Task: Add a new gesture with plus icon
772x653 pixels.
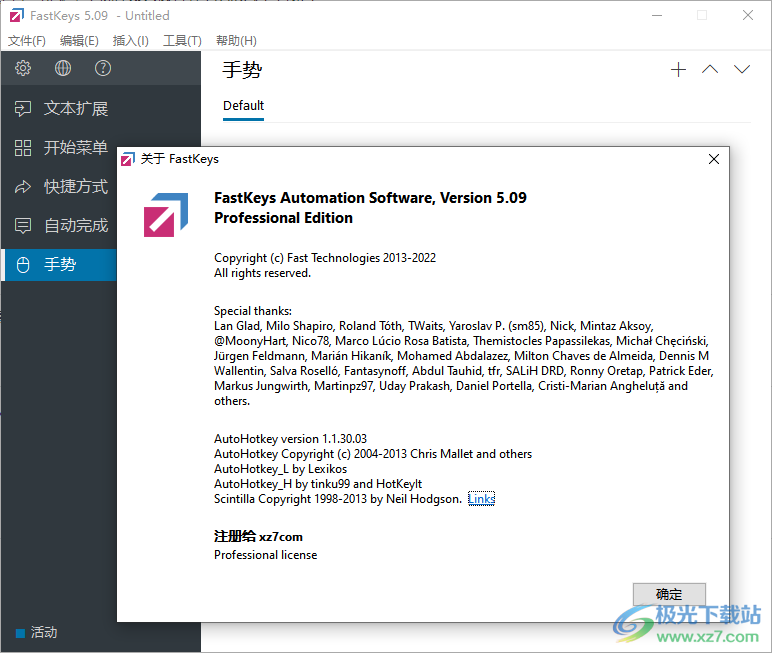Action: (x=678, y=69)
